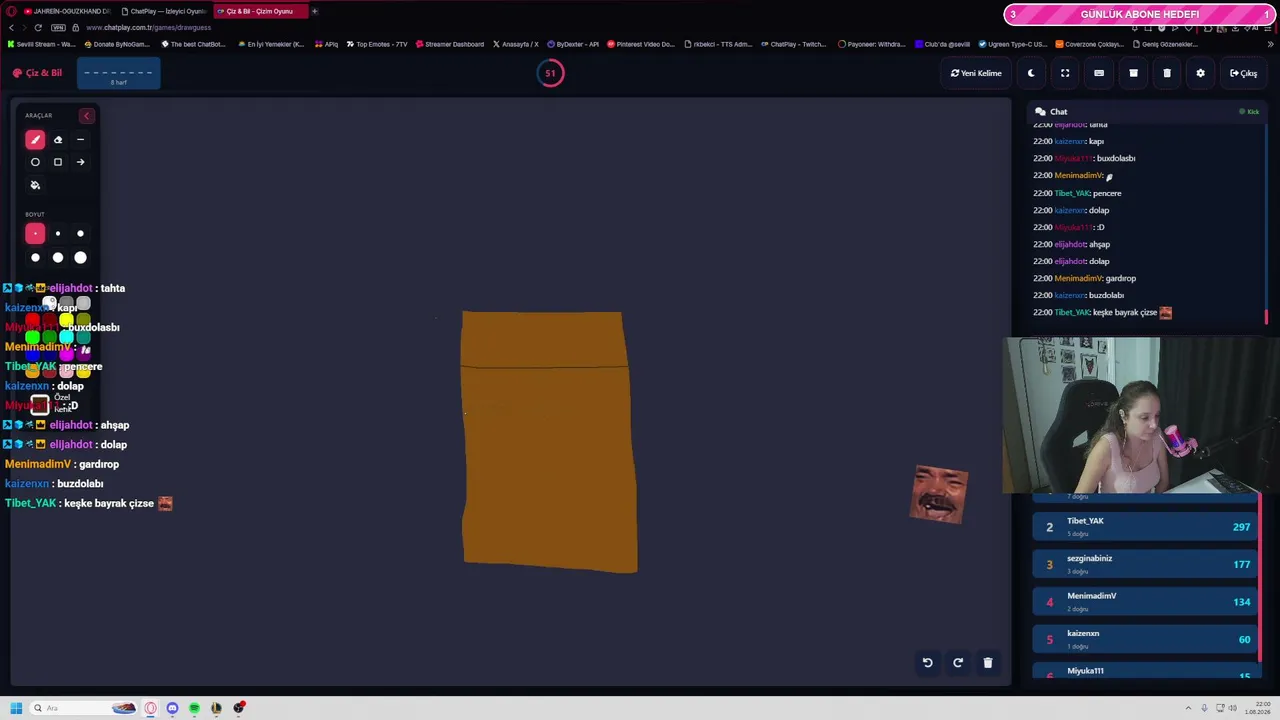Open the Discord taskbar icon
Viewport: 1280px width, 720px height.
173,708
